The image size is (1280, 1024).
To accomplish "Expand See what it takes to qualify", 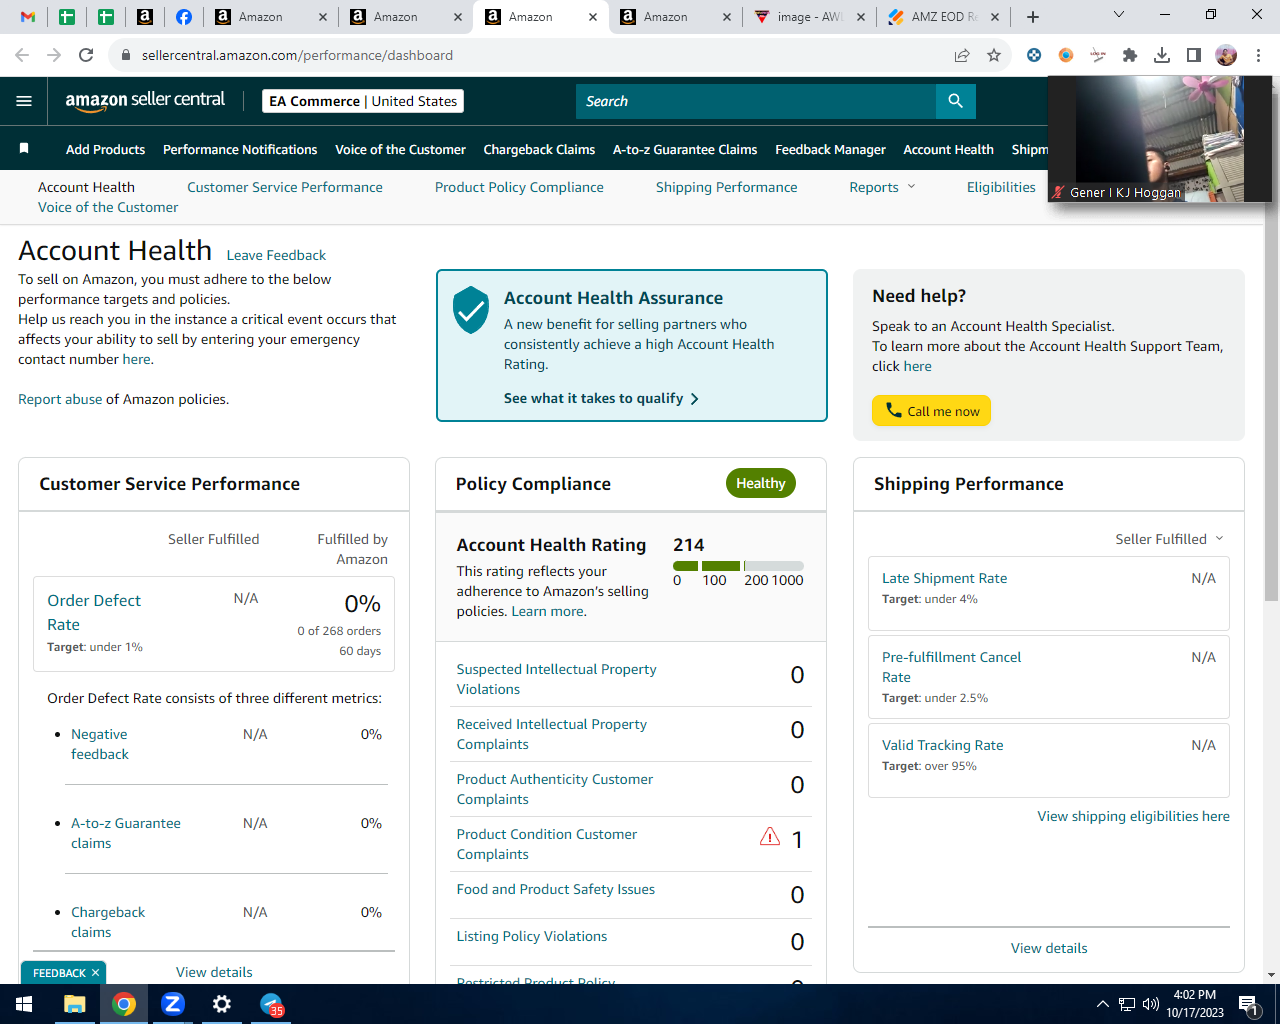I will [x=601, y=398].
